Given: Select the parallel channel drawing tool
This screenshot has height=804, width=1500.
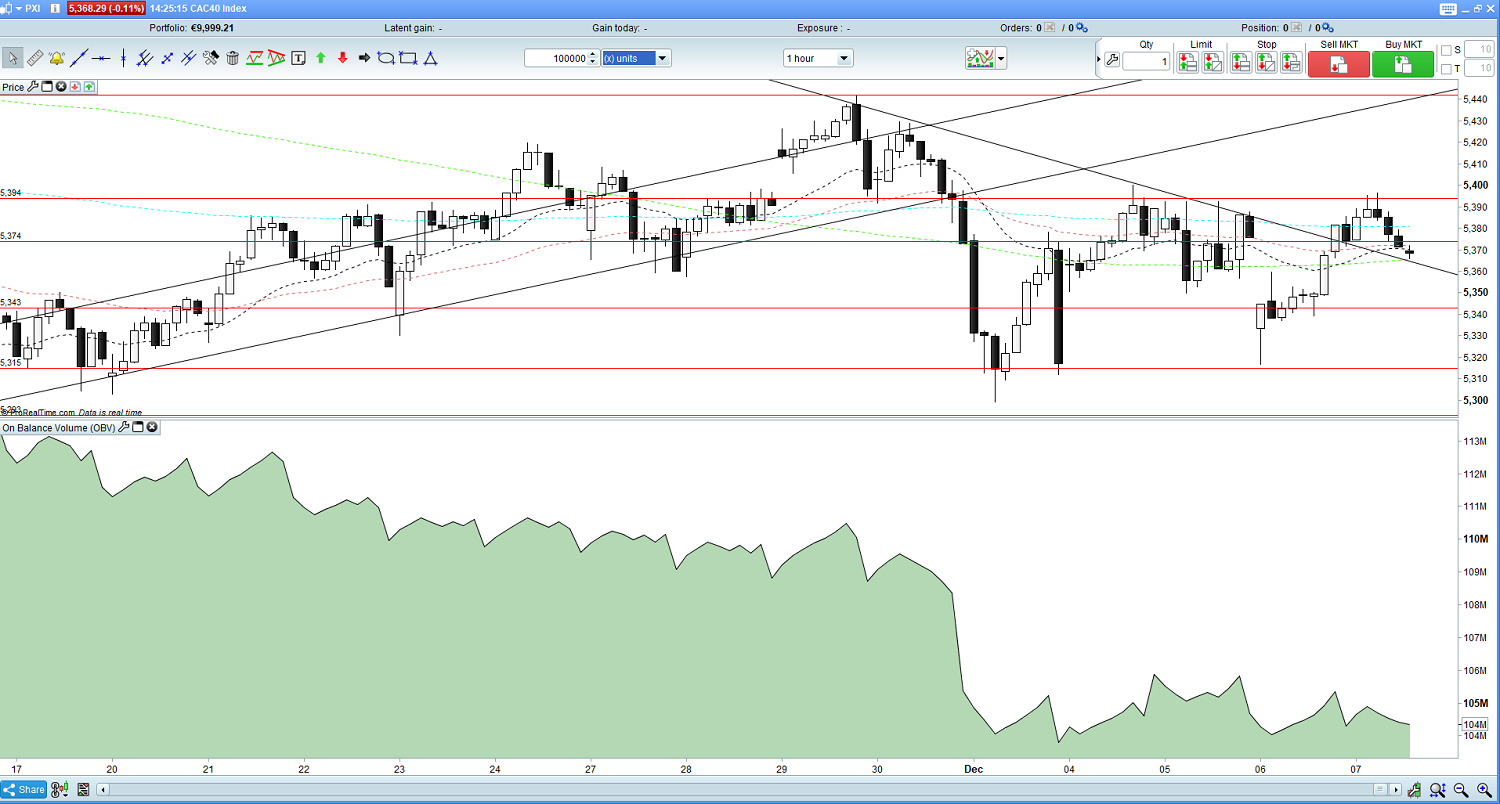Looking at the screenshot, I should (x=188, y=58).
